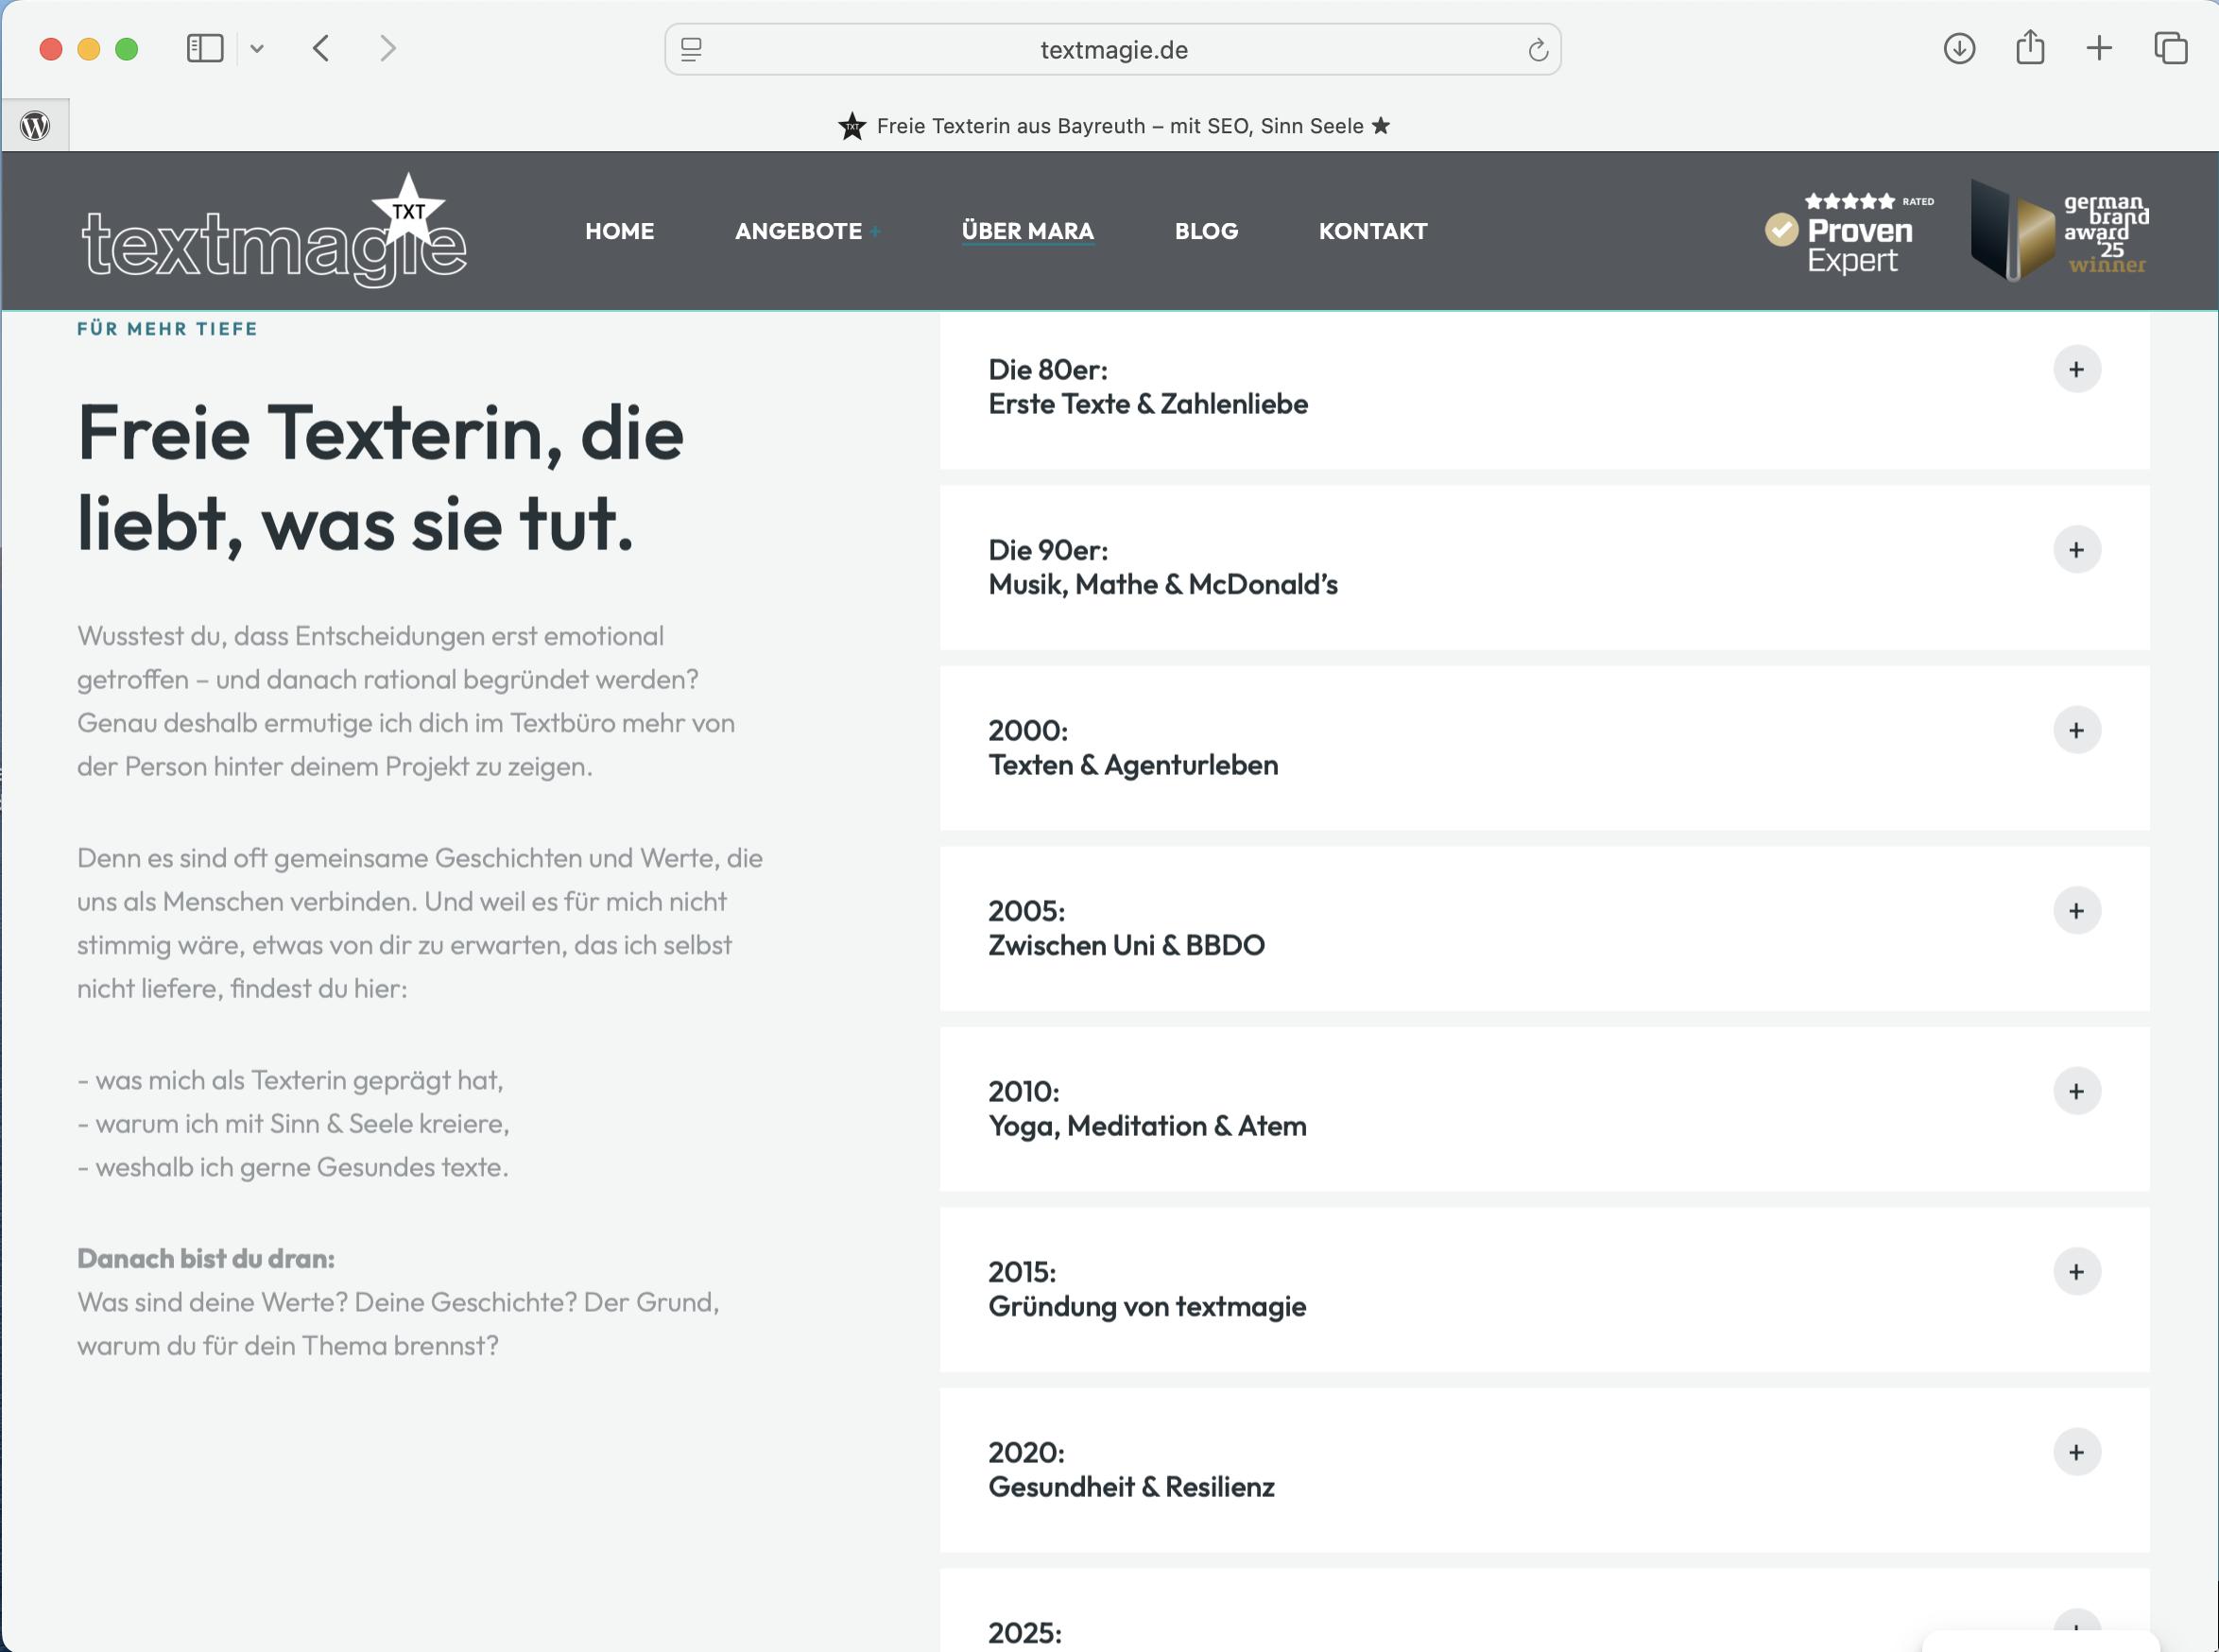The height and width of the screenshot is (1652, 2219).
Task: Toggle the "2015: Gründung von textmagie" plus button
Action: pyautogui.click(x=2076, y=1272)
